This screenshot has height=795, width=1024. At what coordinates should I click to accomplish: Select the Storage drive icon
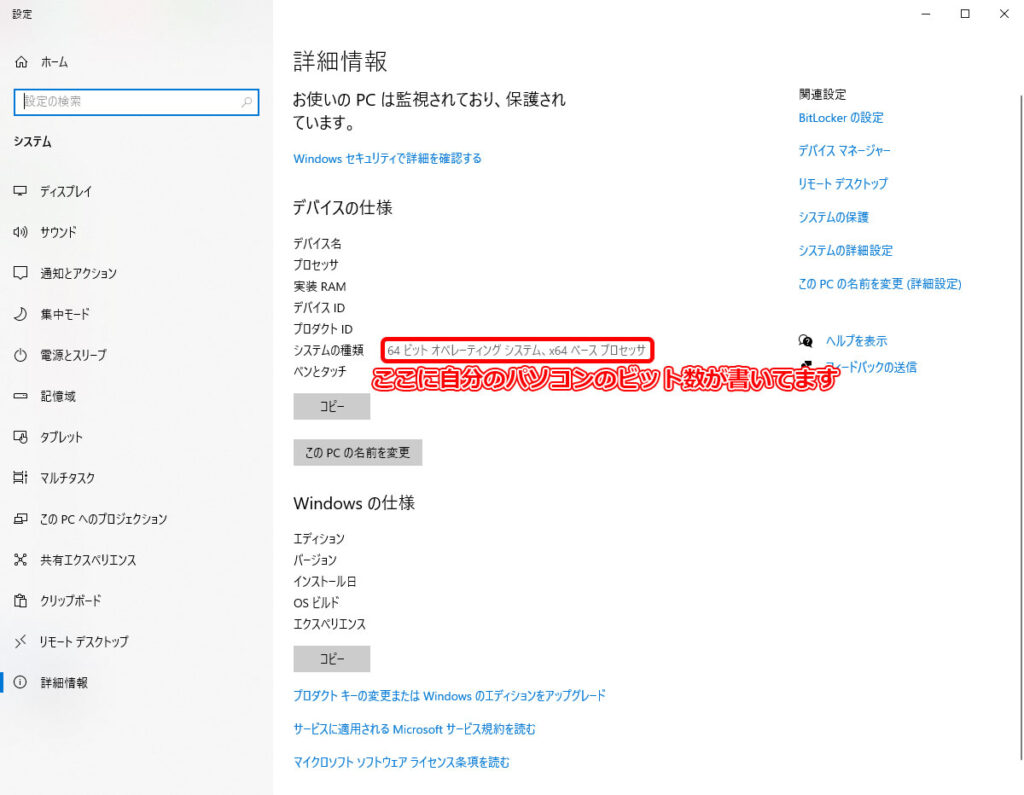[x=21, y=396]
